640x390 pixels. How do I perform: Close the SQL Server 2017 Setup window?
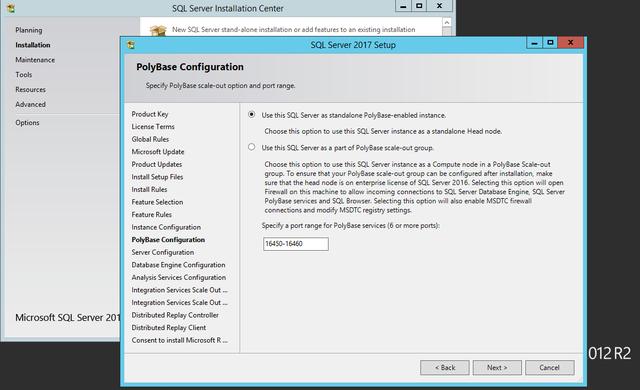[571, 42]
